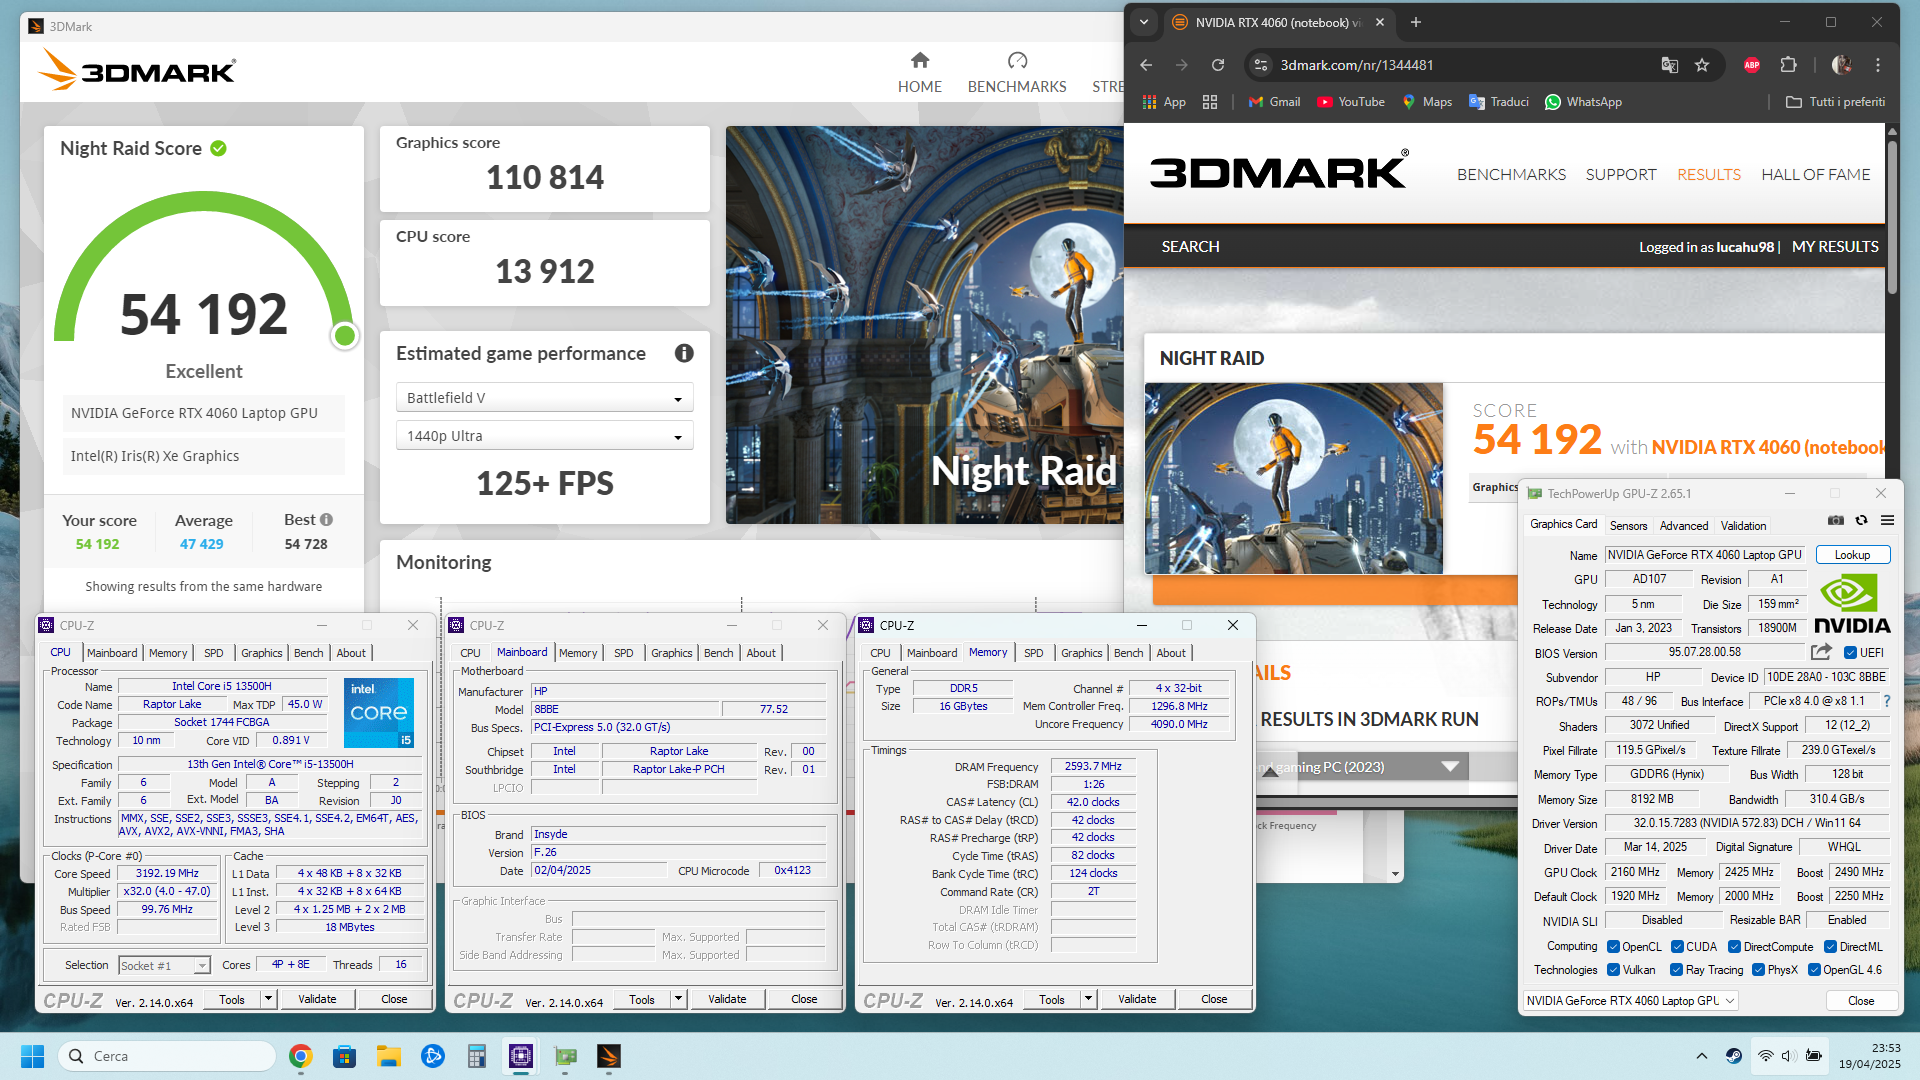Launch Chrome from the taskbar
Image resolution: width=1920 pixels, height=1080 pixels.
(x=300, y=1056)
